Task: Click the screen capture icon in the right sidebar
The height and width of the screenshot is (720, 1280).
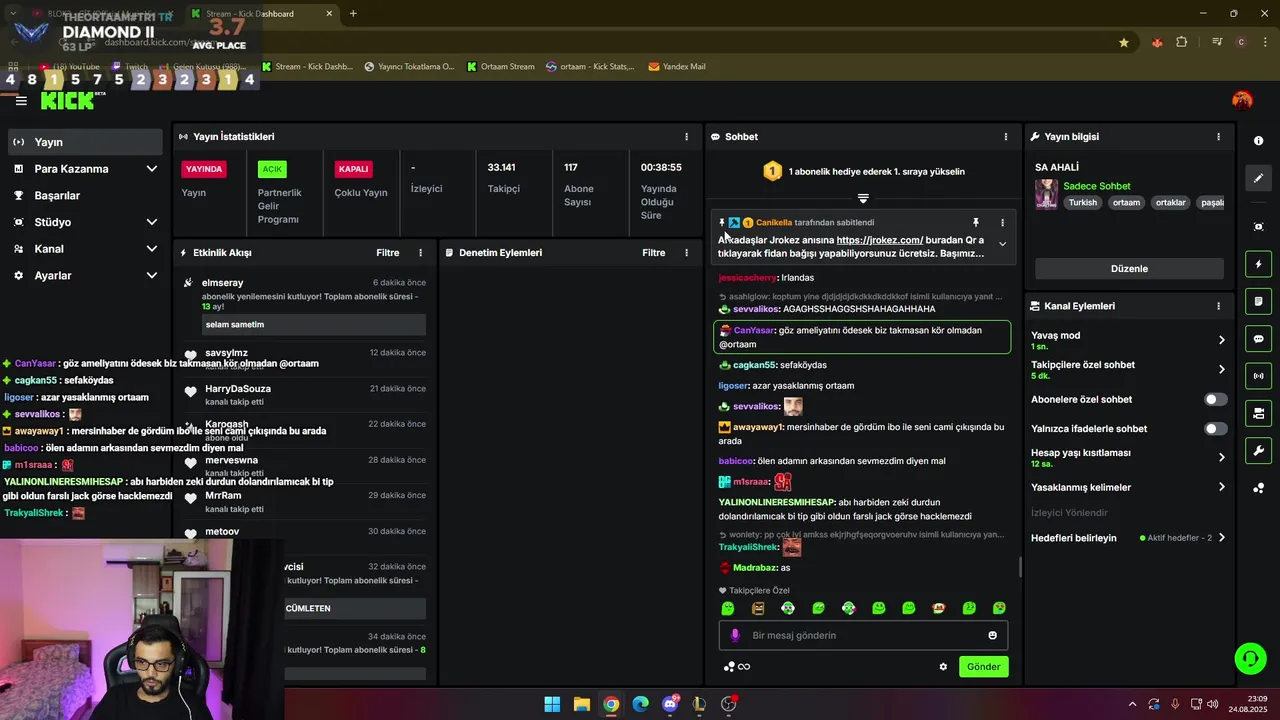Action: tap(1258, 227)
